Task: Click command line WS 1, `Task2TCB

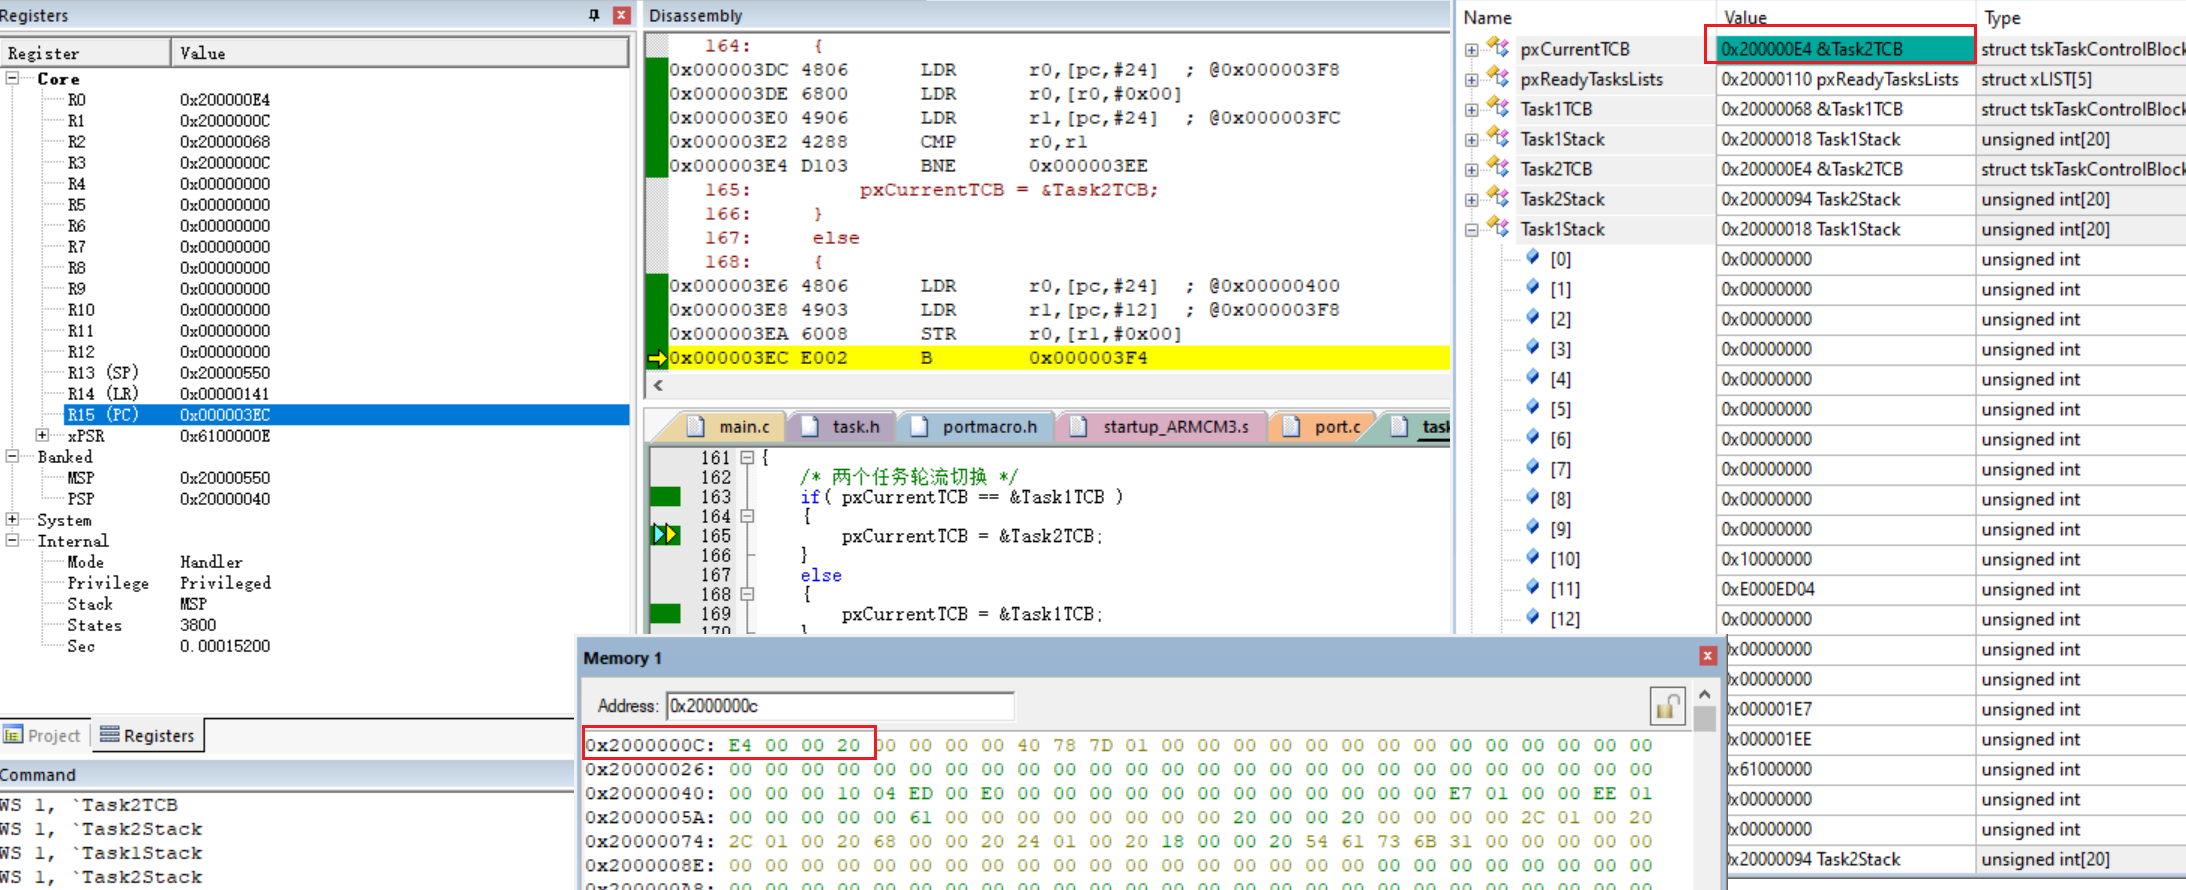Action: tap(89, 804)
